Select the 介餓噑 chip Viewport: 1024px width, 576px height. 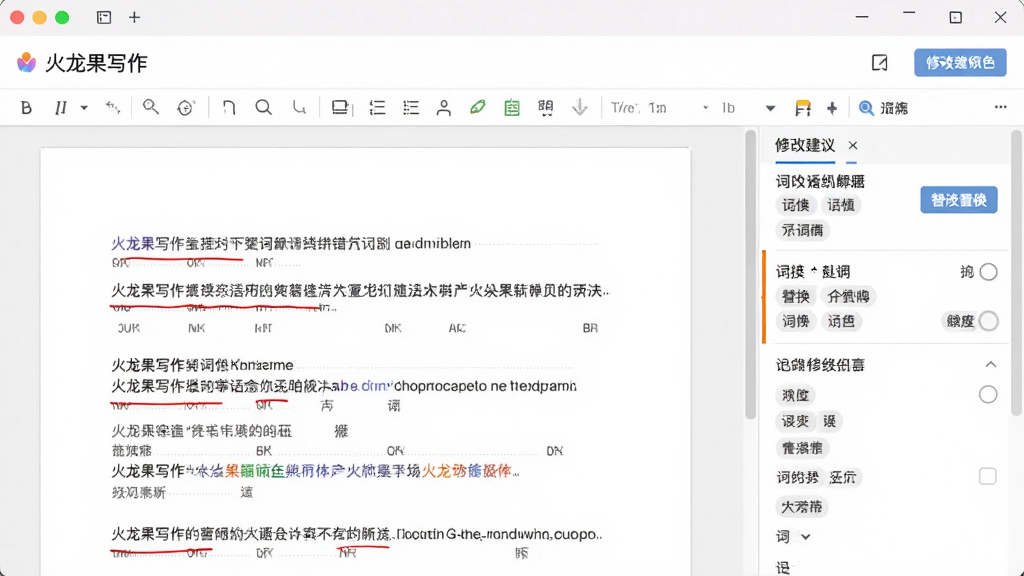[x=848, y=296]
